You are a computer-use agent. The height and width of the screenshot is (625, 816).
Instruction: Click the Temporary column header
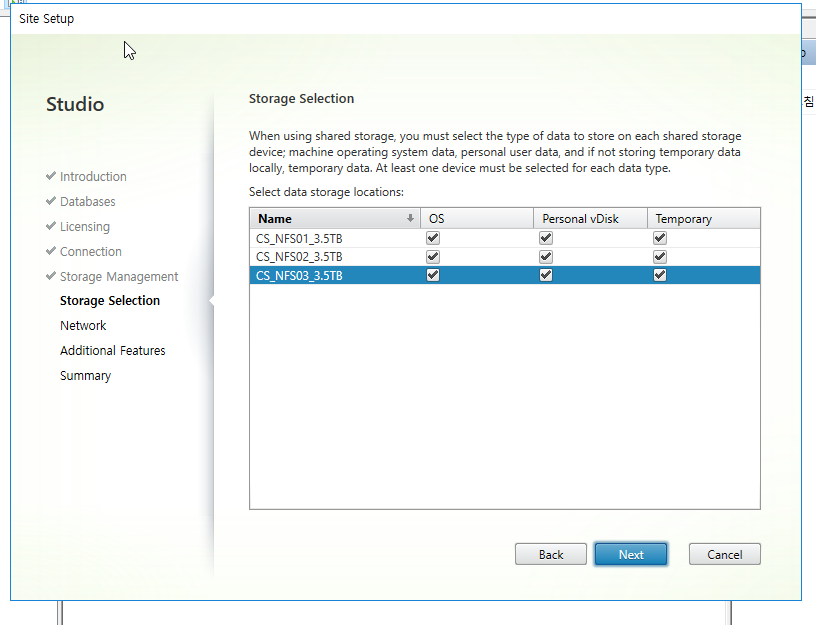tap(704, 219)
